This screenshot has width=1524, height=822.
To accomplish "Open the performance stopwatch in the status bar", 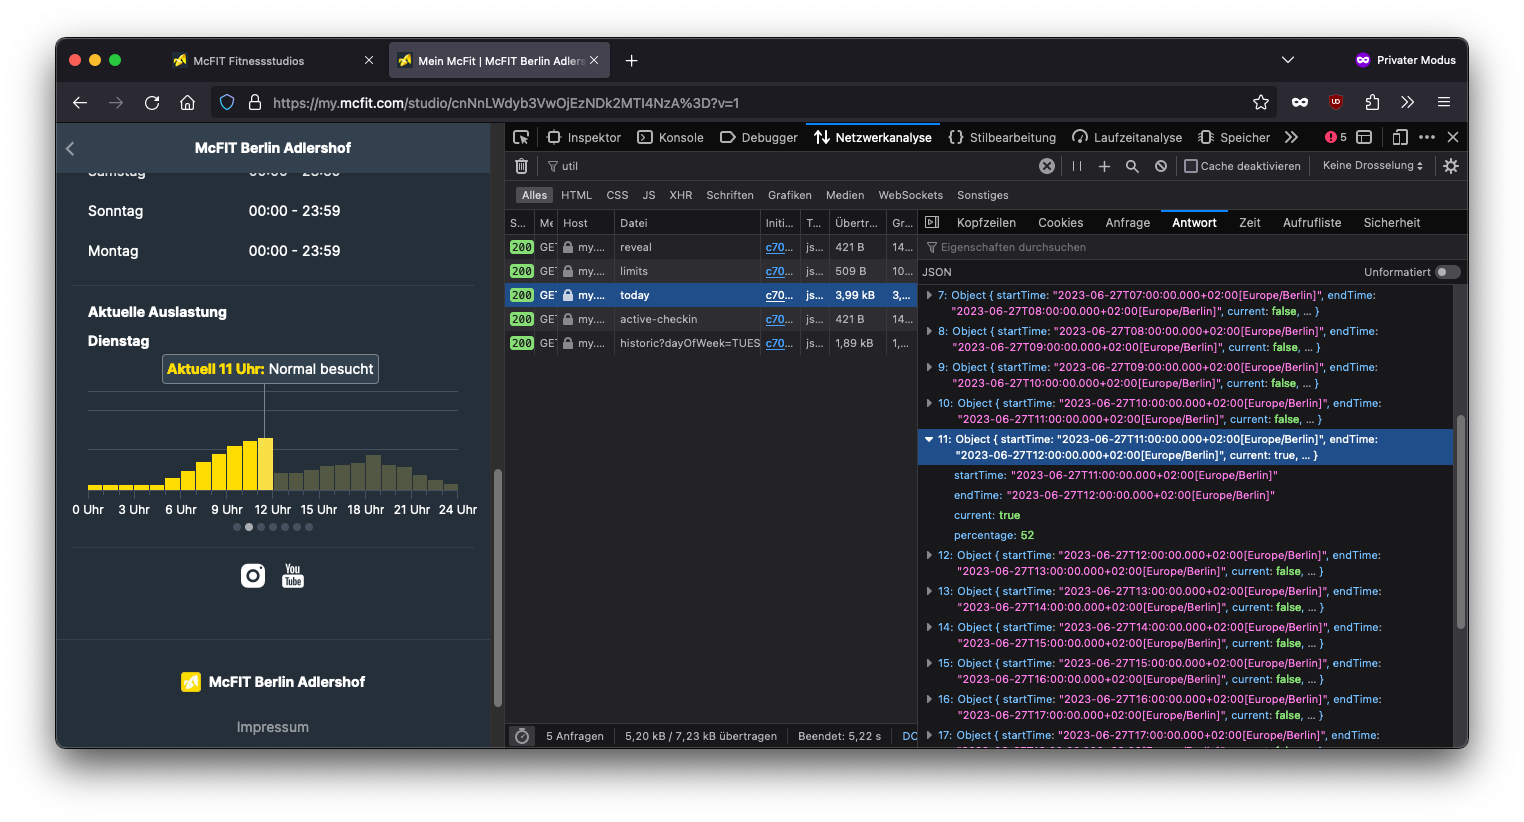I will [522, 736].
